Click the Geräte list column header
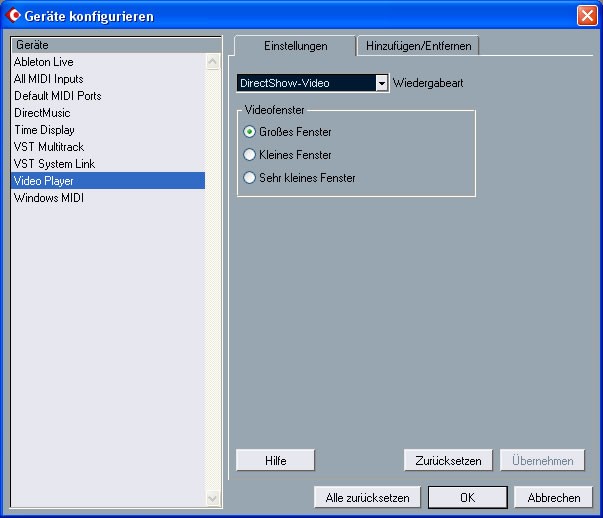 [x=117, y=45]
